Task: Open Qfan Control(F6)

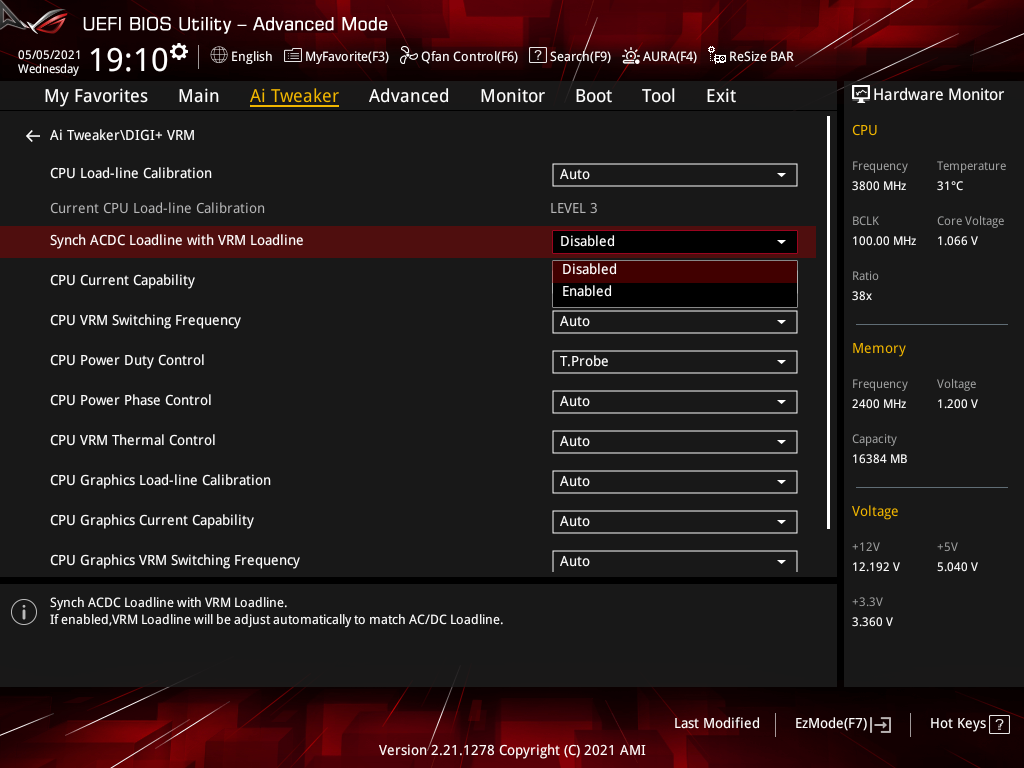Action: tap(458, 56)
